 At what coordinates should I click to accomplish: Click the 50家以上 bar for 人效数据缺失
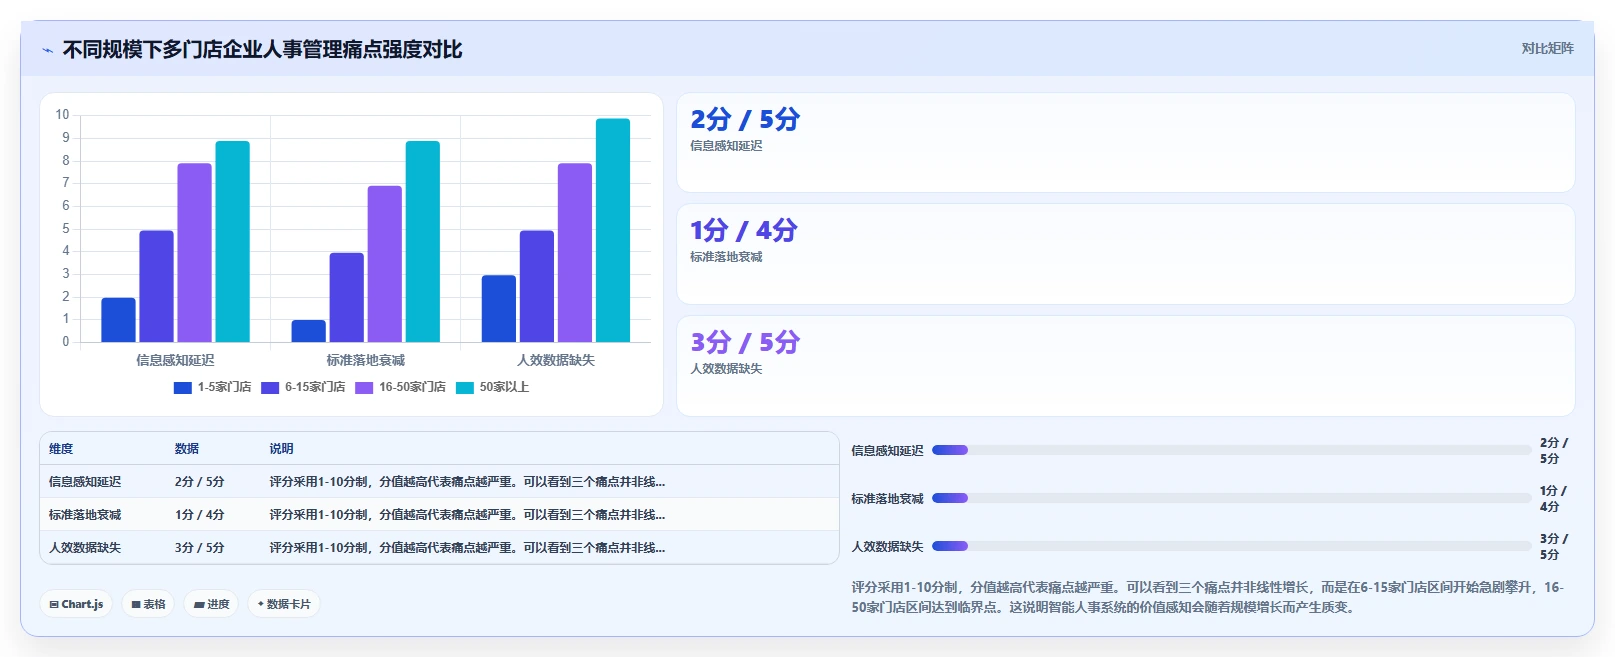613,230
